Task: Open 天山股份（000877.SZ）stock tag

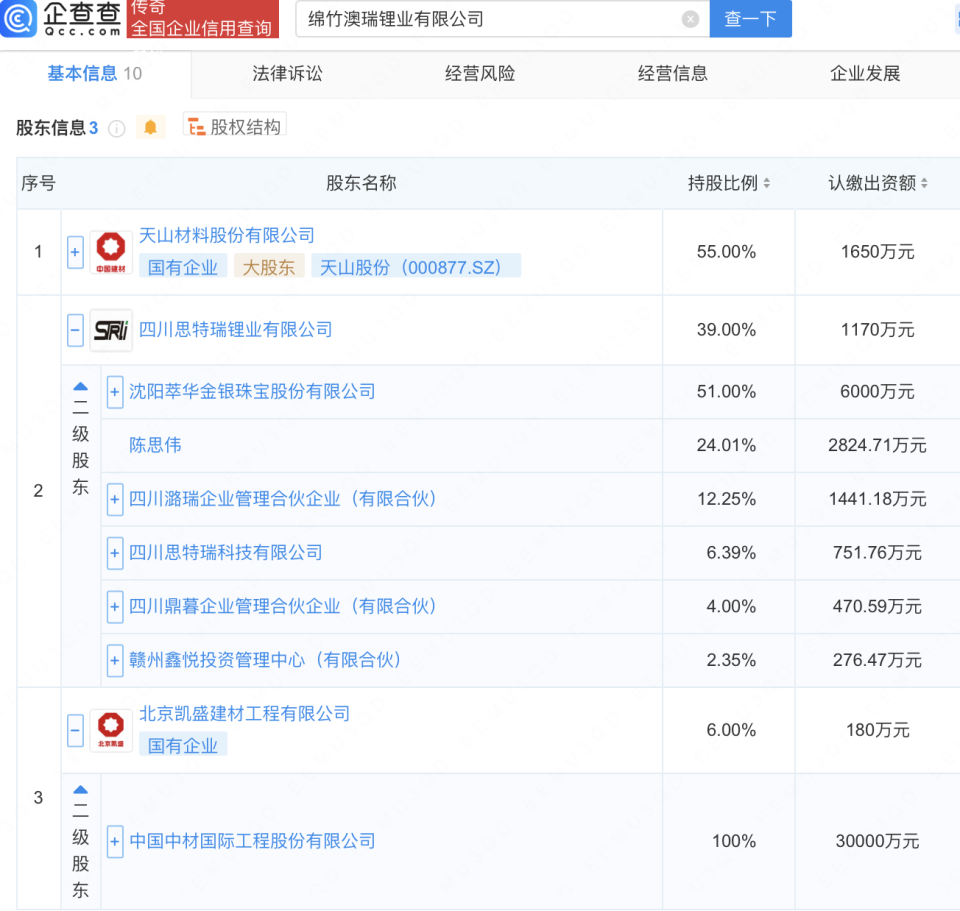Action: pyautogui.click(x=416, y=267)
